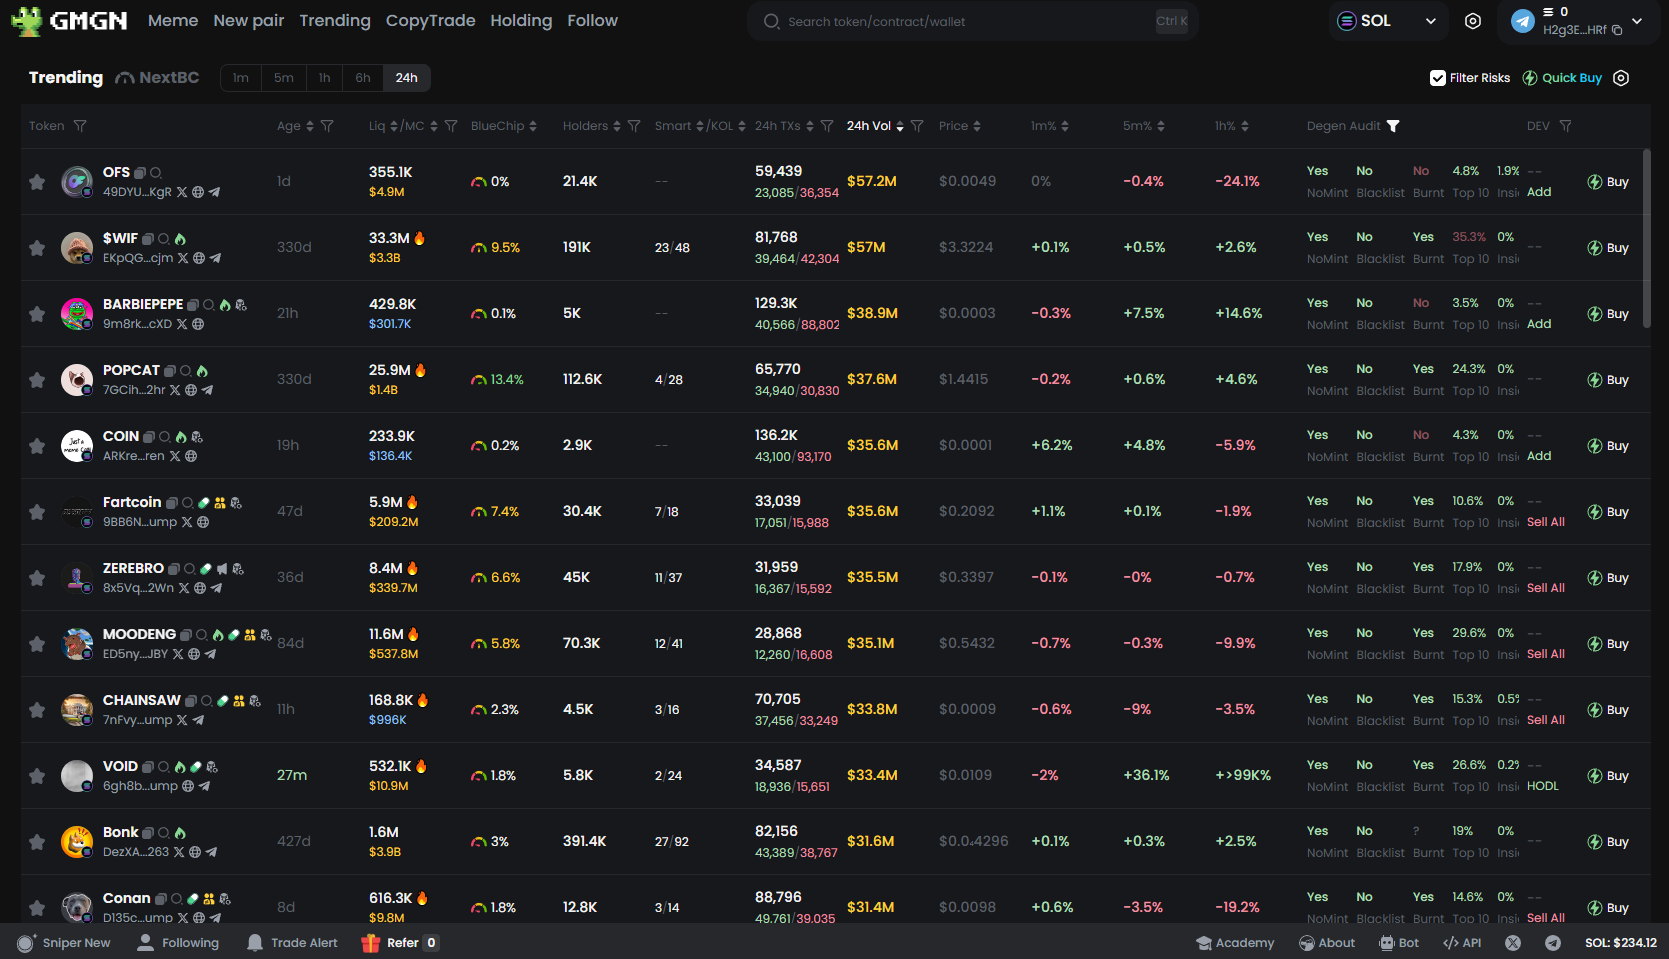This screenshot has width=1669, height=959.
Task: Favorite the BARBIEPEPE token star
Action: coord(37,314)
